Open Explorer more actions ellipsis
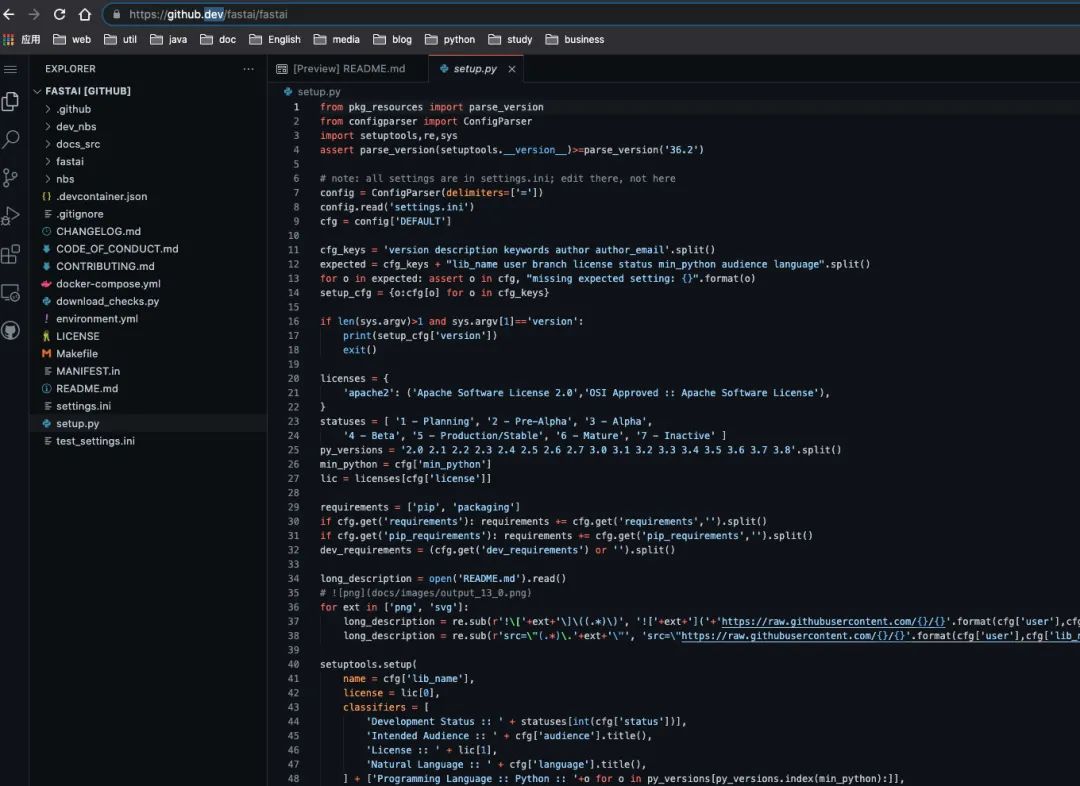The image size is (1080, 786). (248, 69)
